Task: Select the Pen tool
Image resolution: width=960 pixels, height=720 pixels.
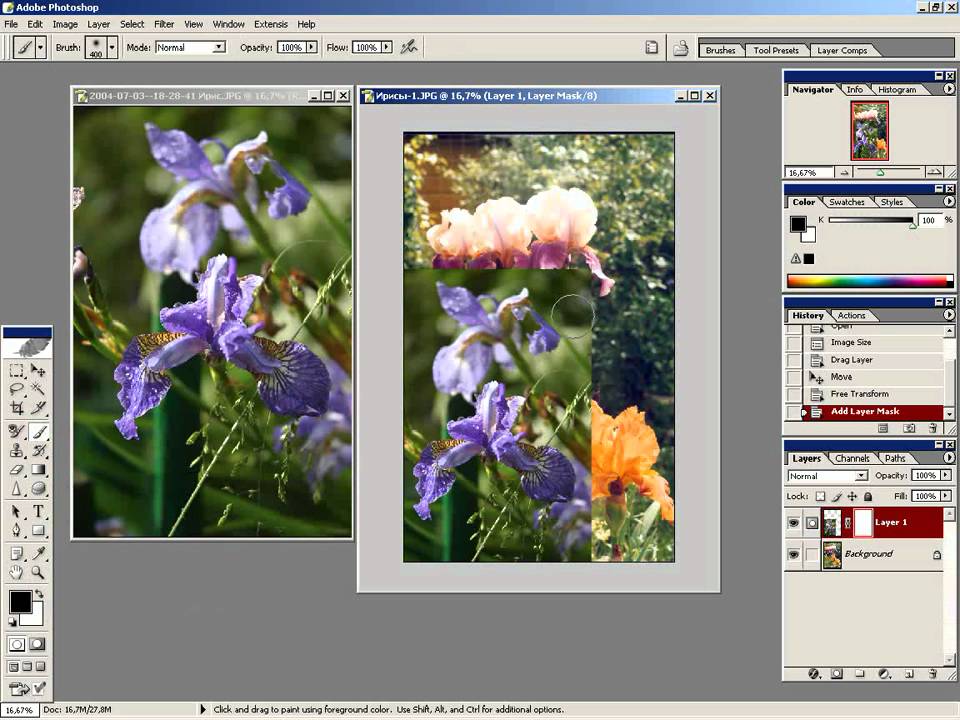Action: (x=17, y=530)
